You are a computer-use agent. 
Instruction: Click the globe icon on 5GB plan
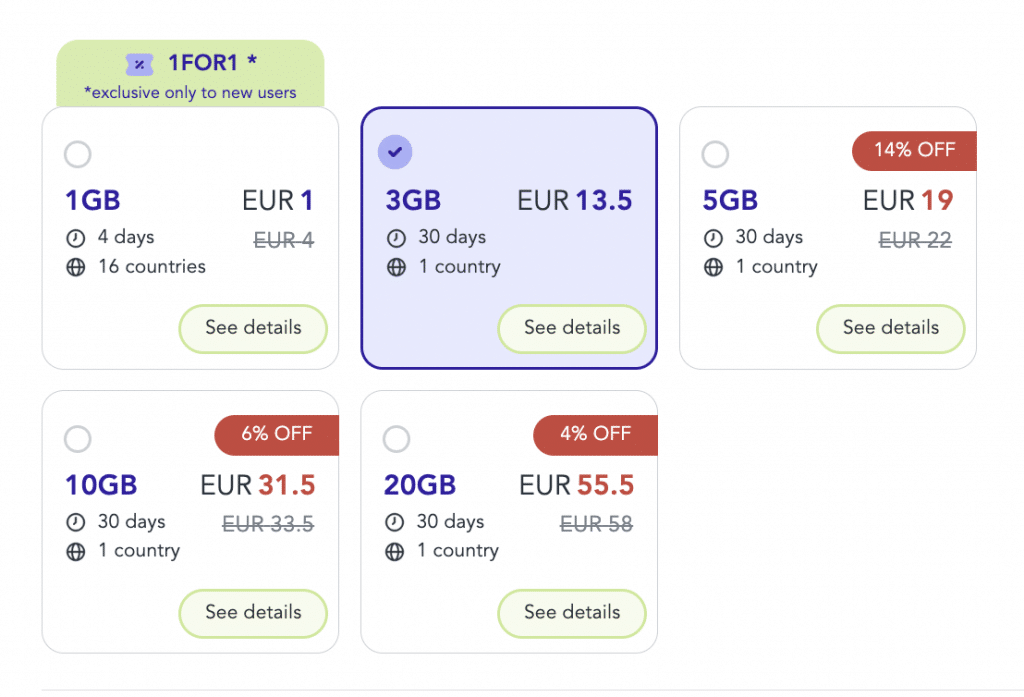tap(713, 268)
